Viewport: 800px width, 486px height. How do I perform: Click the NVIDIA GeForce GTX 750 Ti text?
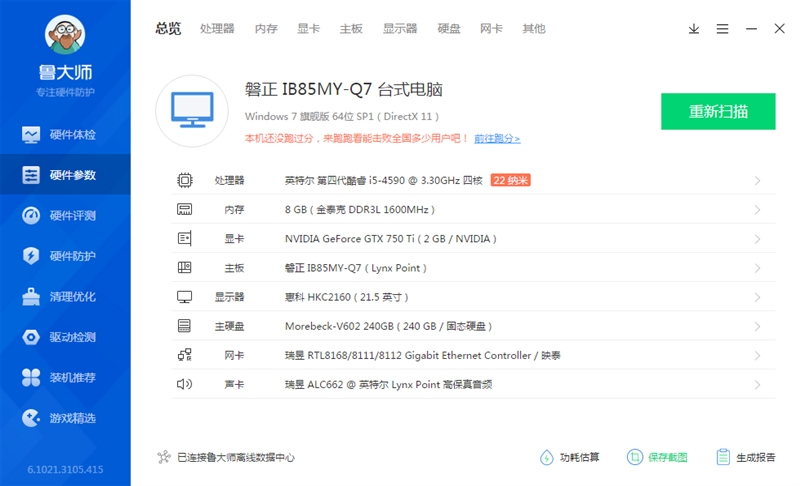pos(390,239)
